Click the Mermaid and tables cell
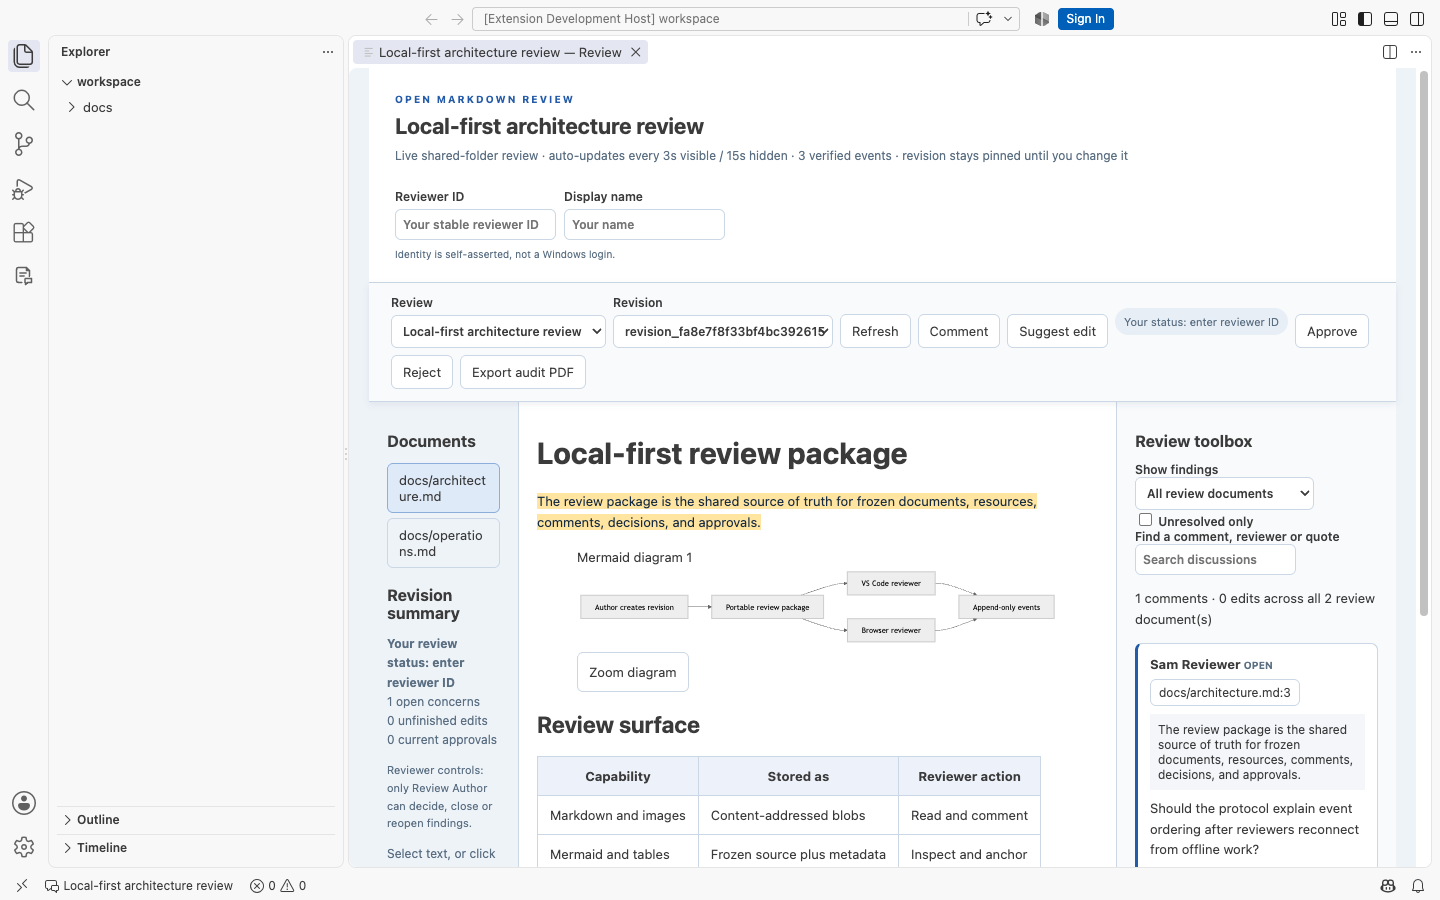This screenshot has width=1440, height=900. 618,855
